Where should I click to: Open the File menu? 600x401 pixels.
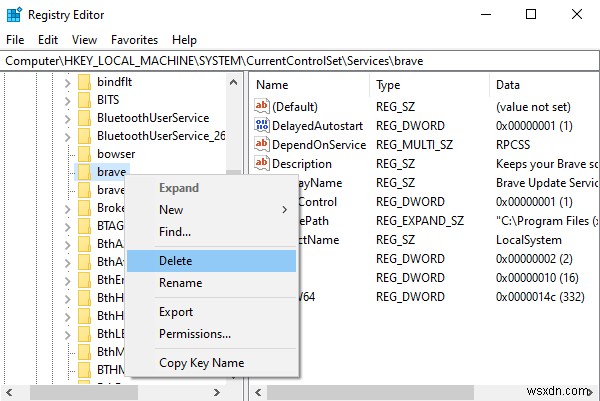tap(15, 40)
